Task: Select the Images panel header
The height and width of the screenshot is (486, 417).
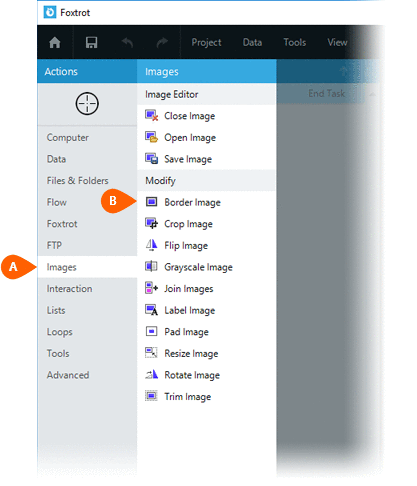Action: tap(207, 71)
